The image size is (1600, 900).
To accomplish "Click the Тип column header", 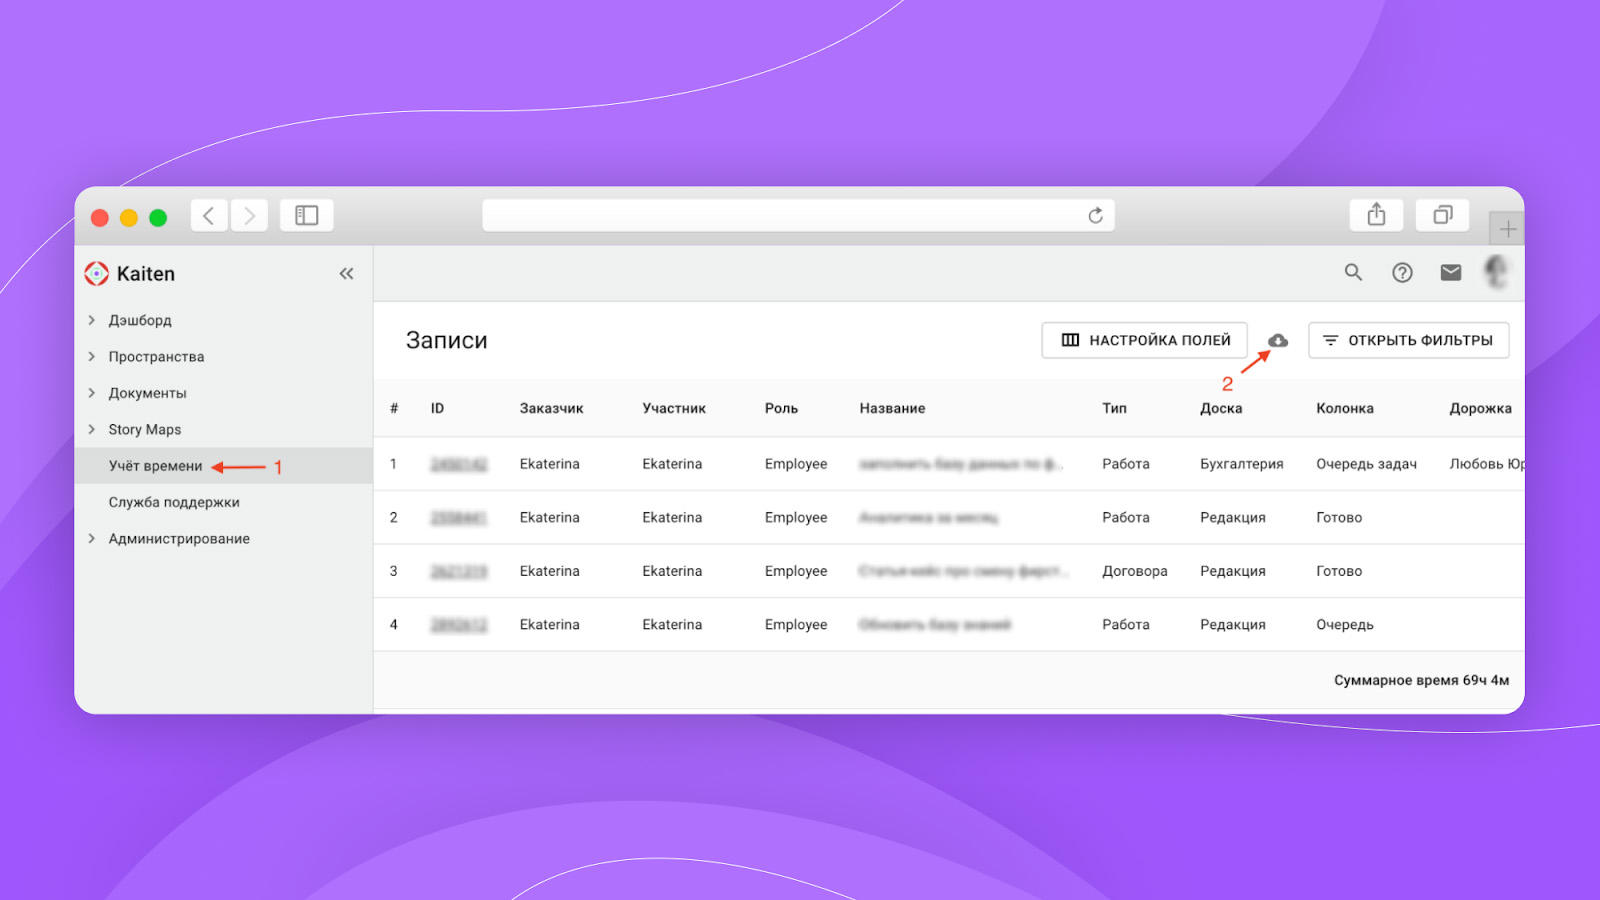I will 1114,408.
